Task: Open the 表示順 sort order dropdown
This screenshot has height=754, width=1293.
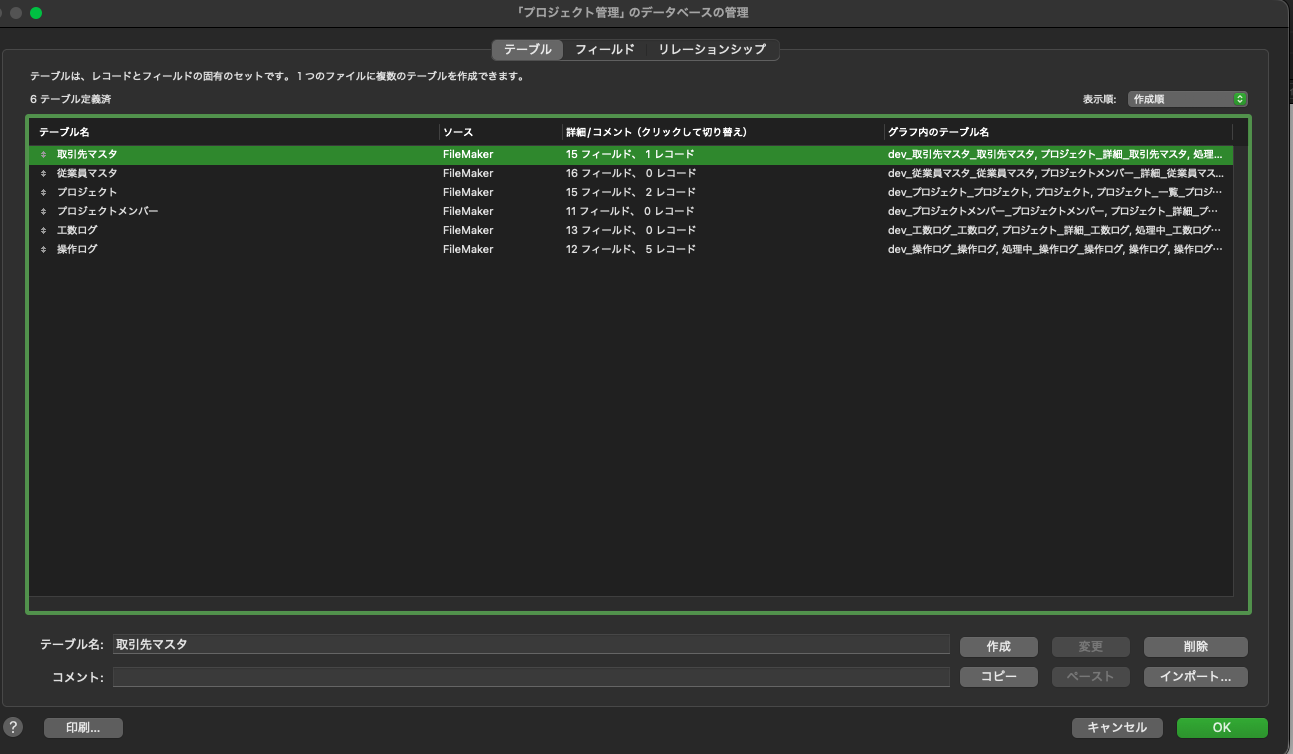Action: pyautogui.click(x=1188, y=99)
